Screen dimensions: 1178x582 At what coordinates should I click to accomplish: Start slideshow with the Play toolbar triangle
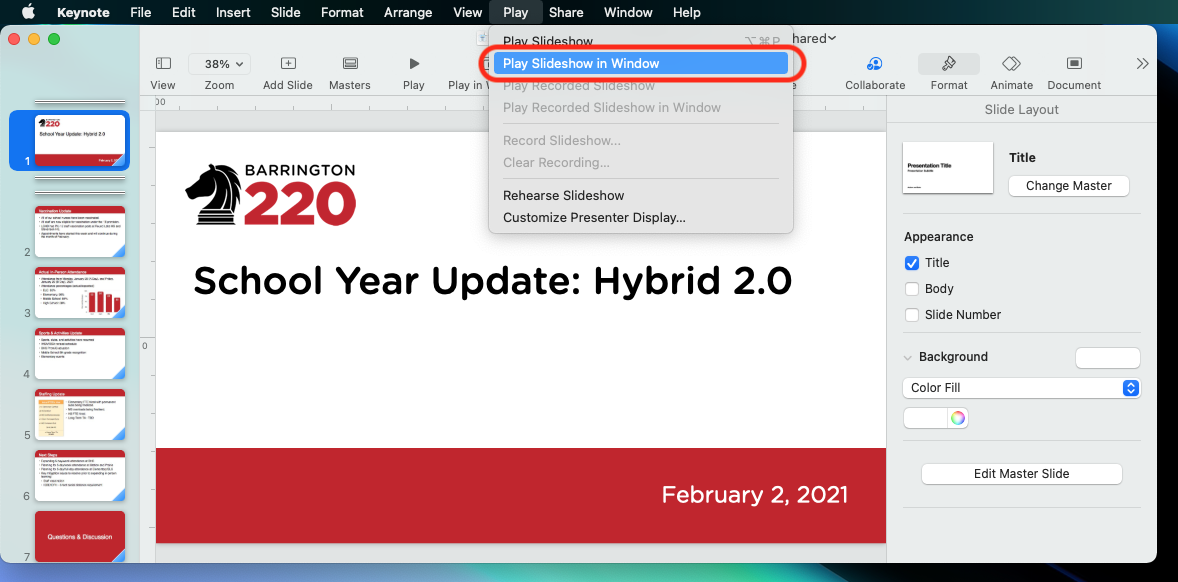point(414,64)
